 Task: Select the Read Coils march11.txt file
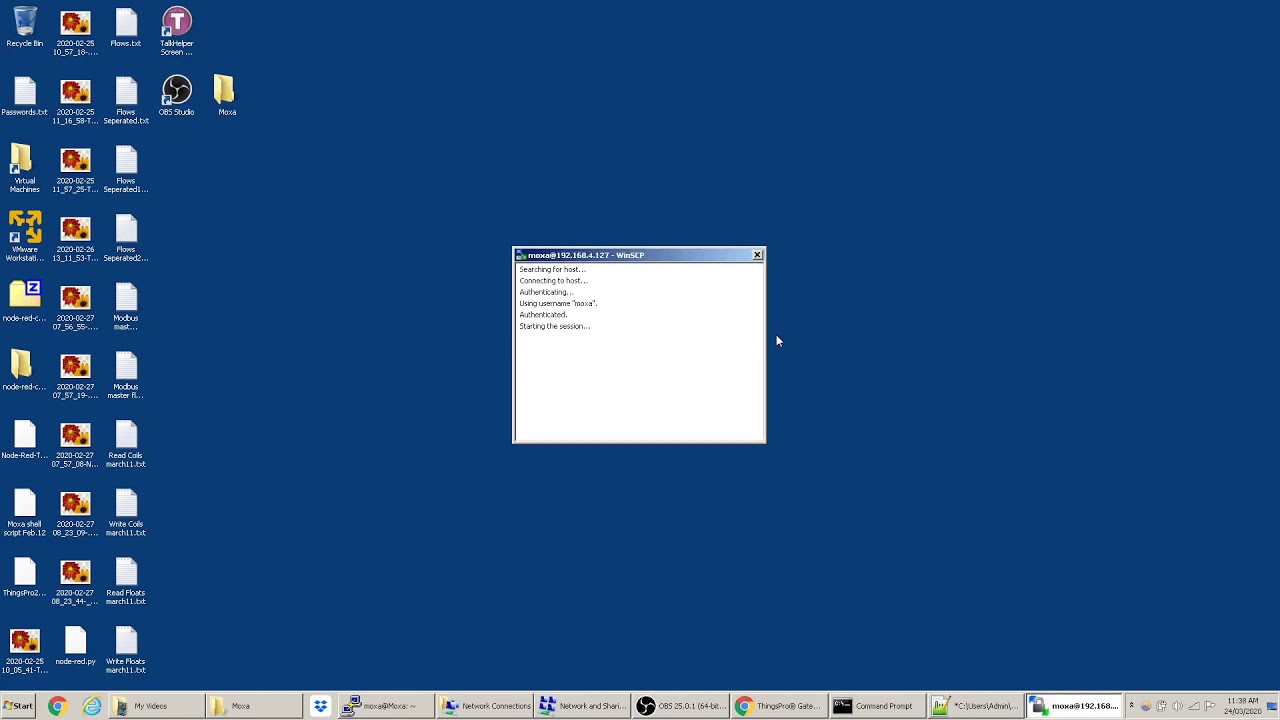coord(126,444)
